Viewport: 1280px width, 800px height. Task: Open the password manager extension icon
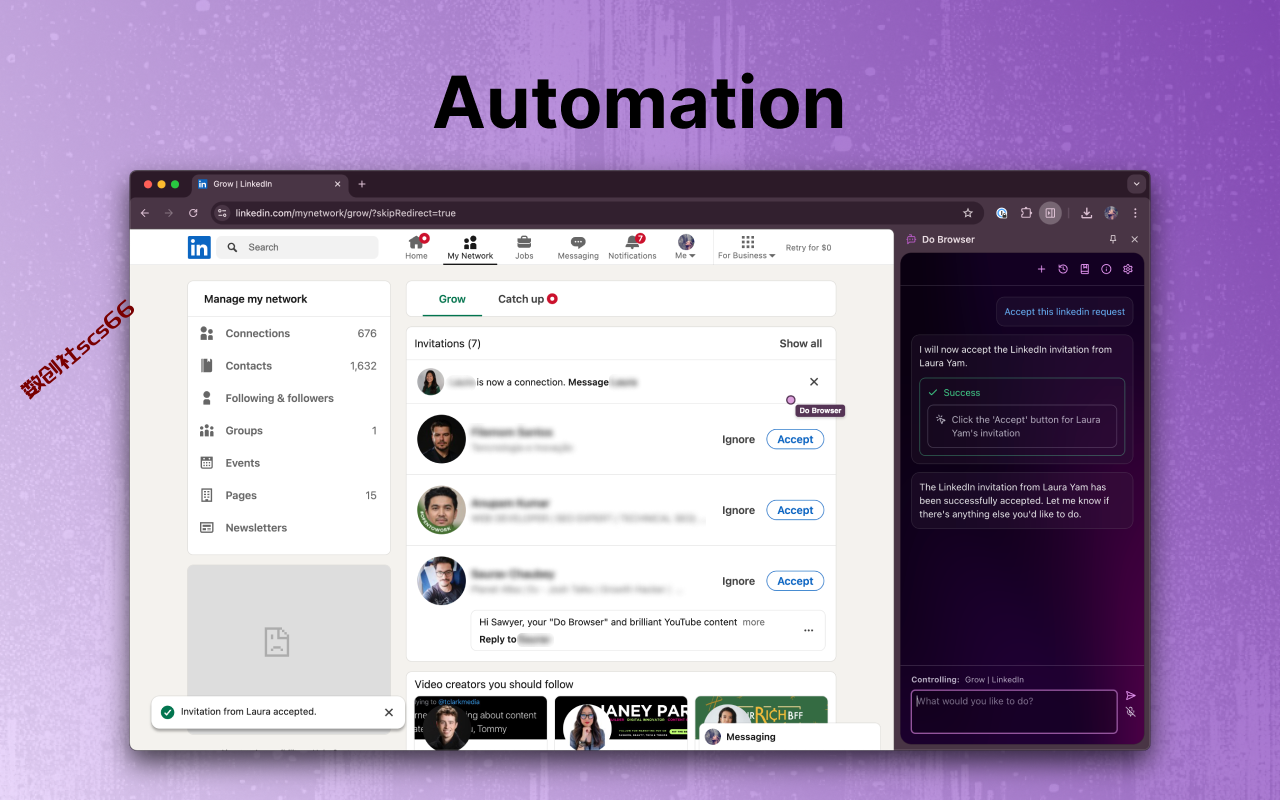(x=1002, y=213)
